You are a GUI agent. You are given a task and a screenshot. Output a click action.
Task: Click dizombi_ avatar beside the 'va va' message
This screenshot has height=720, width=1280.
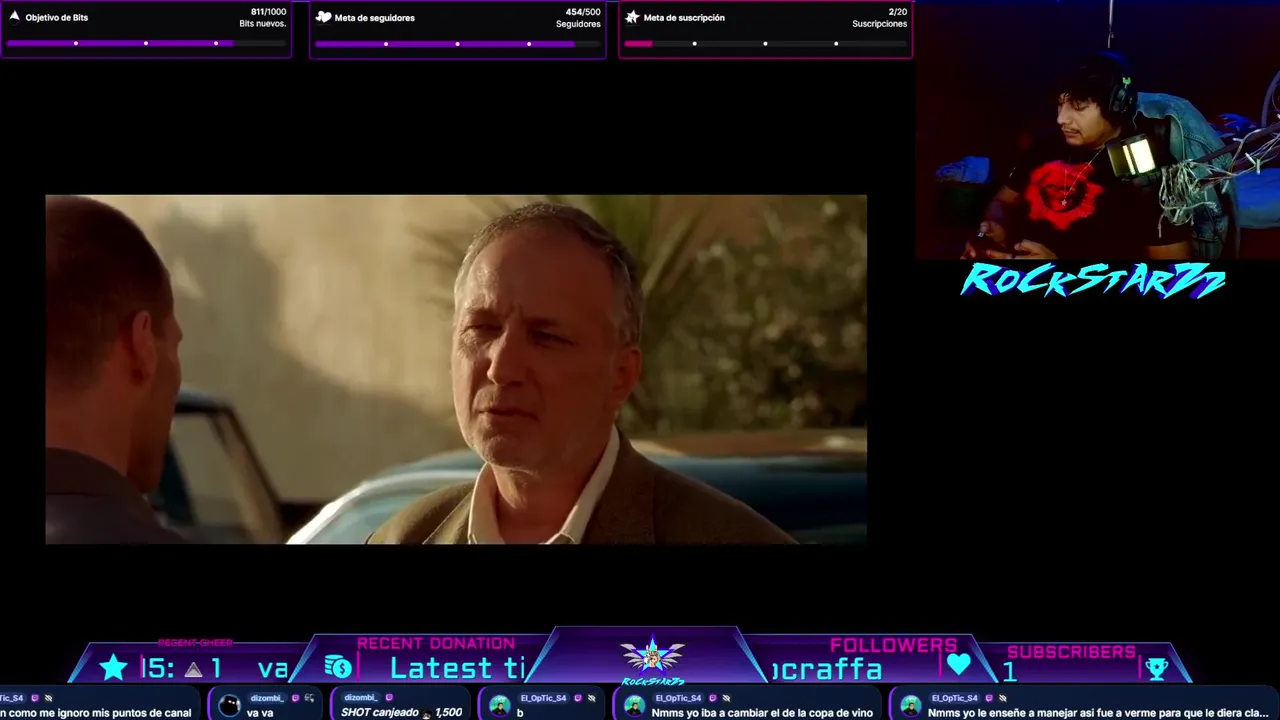pos(229,706)
